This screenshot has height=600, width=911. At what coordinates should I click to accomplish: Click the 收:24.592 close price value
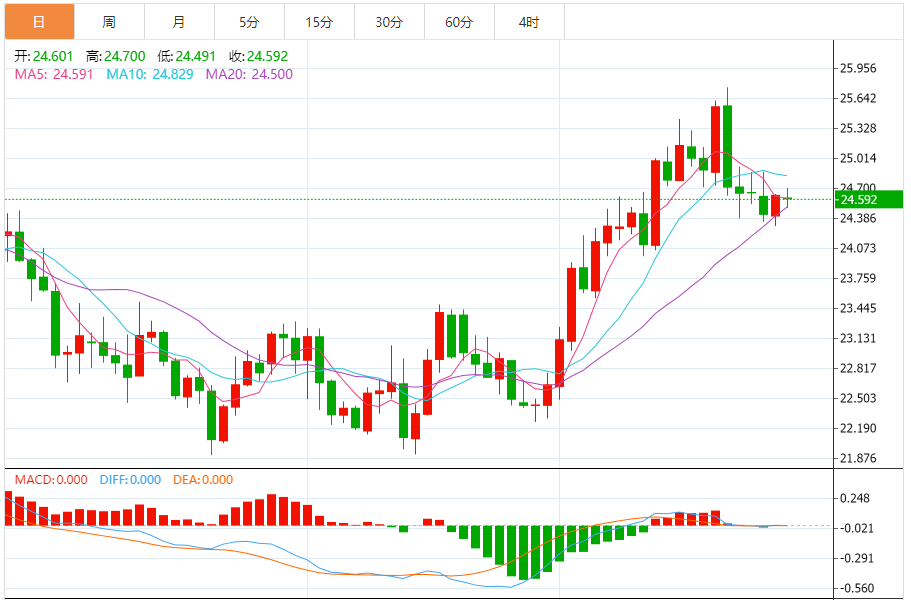click(x=259, y=56)
